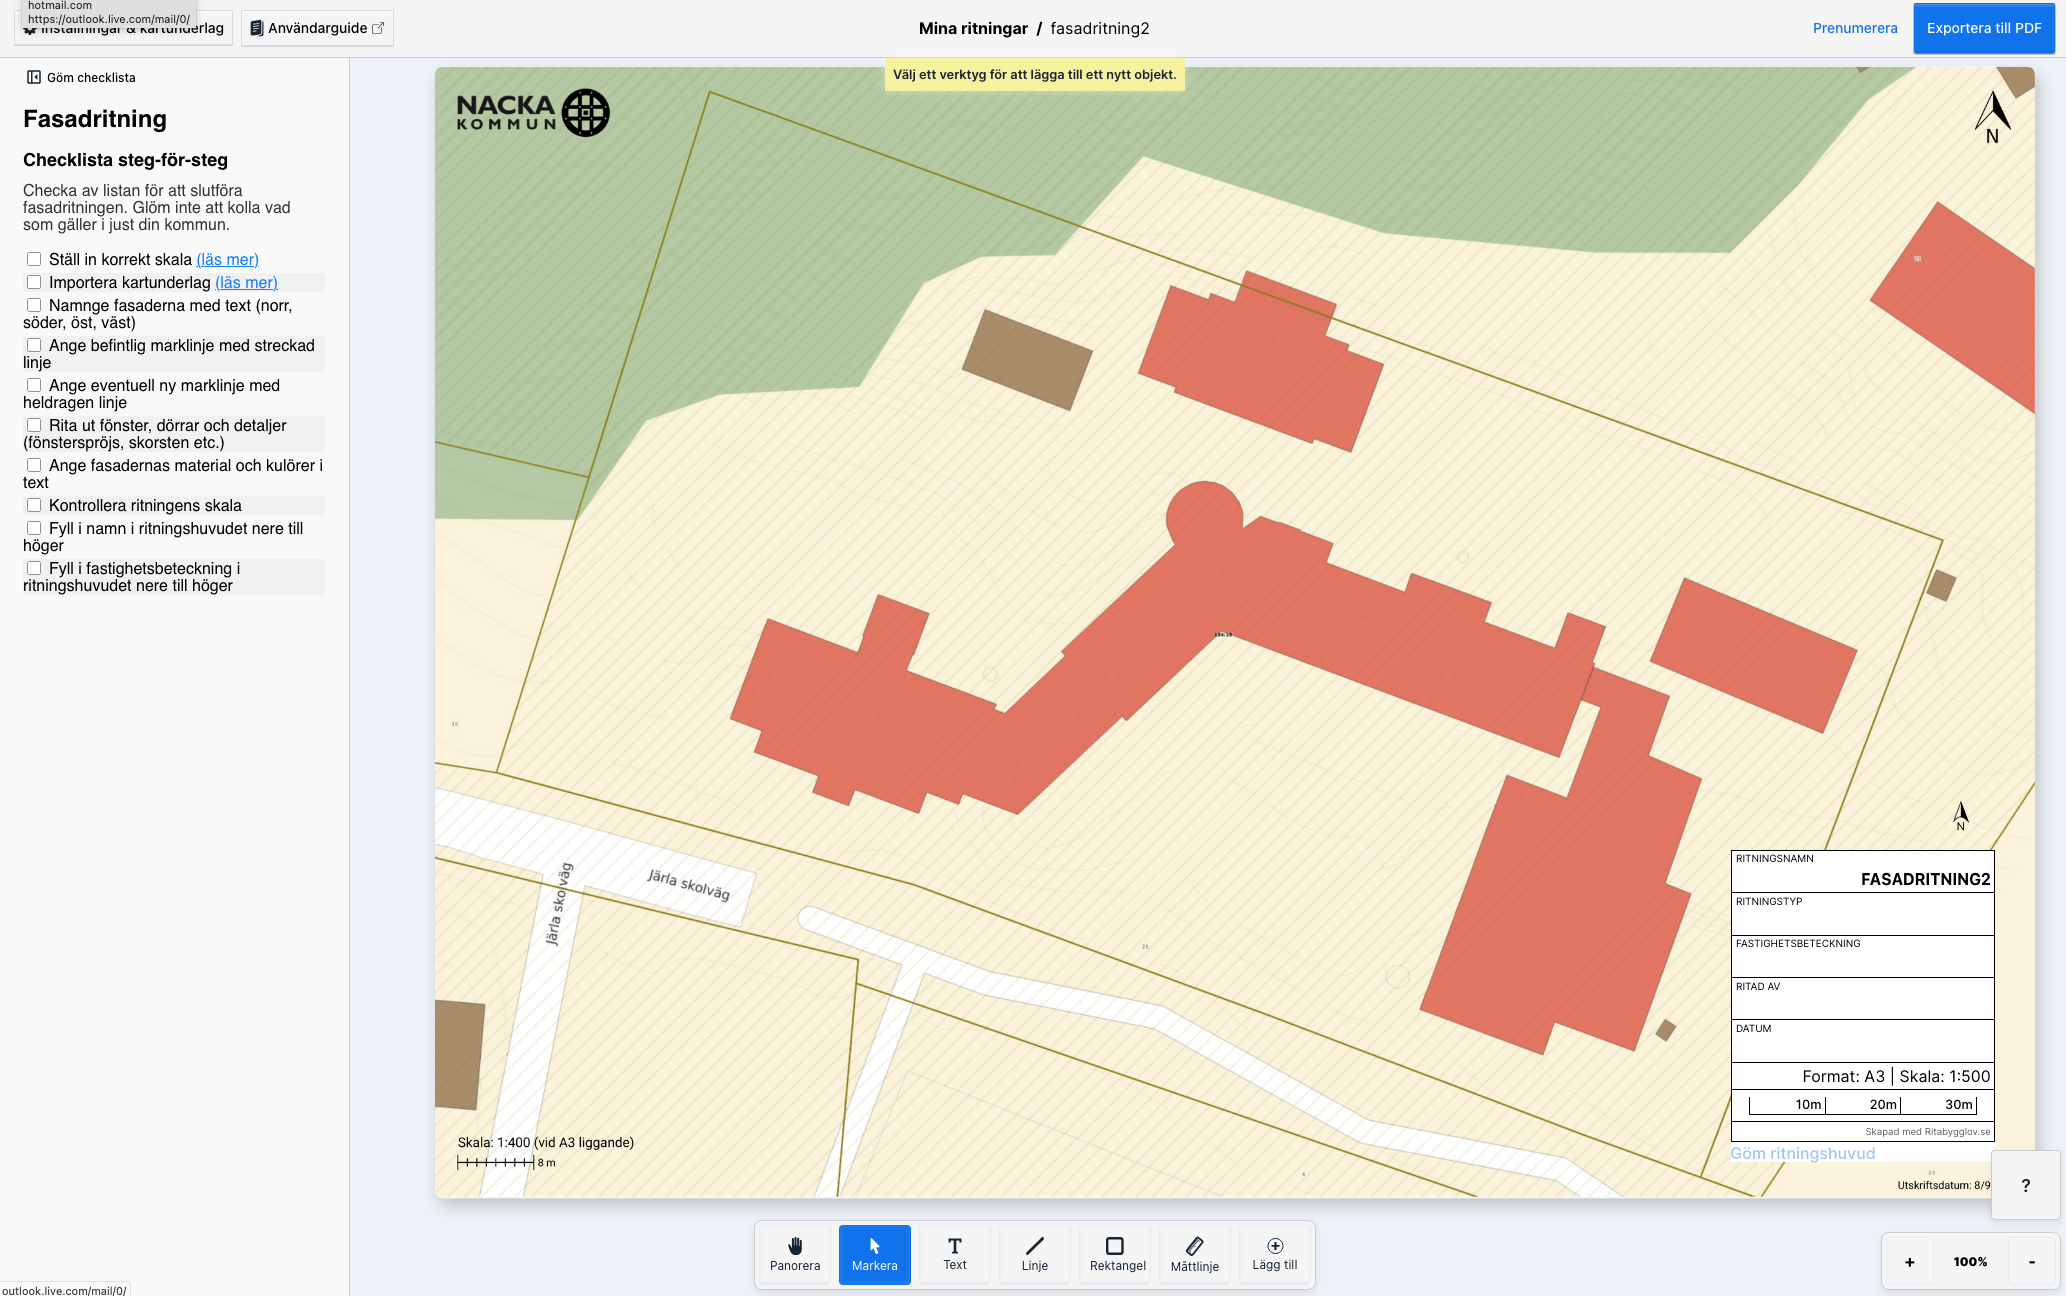
Task: Open the Lägg till menu
Action: 1274,1254
